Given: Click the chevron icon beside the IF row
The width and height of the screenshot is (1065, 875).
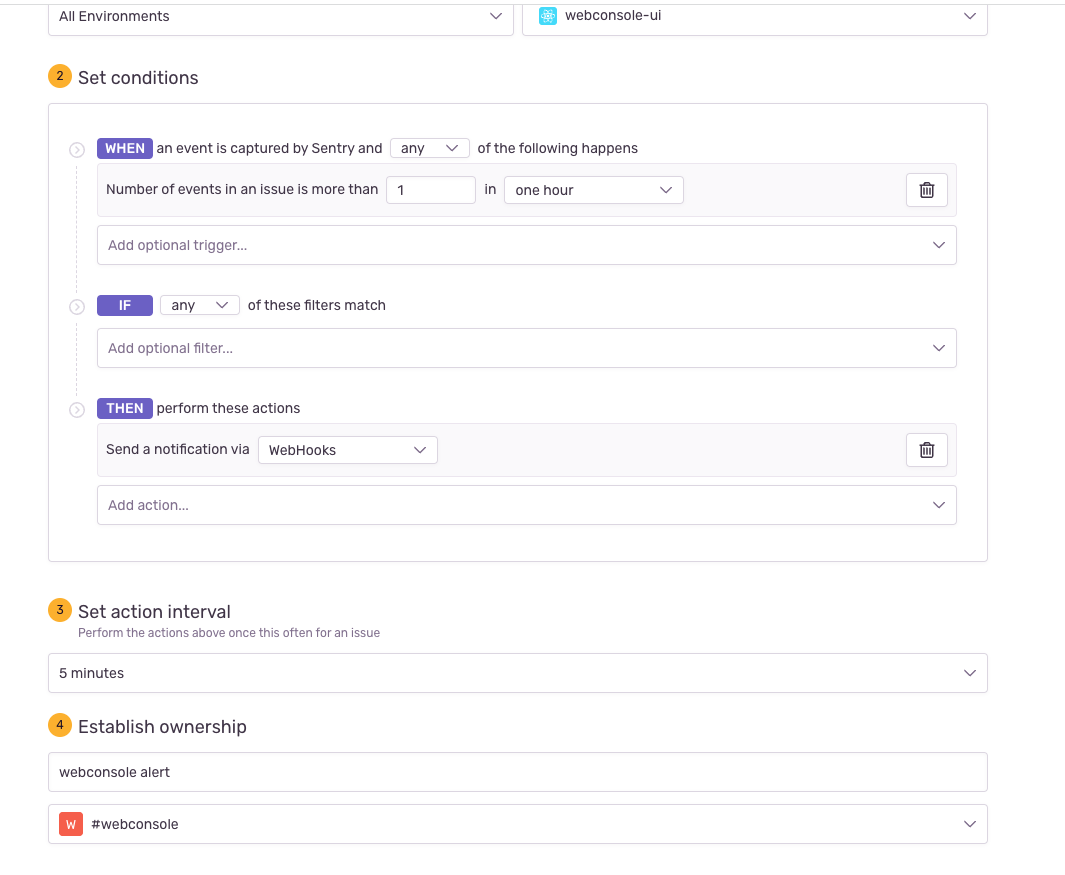Looking at the screenshot, I should (77, 306).
